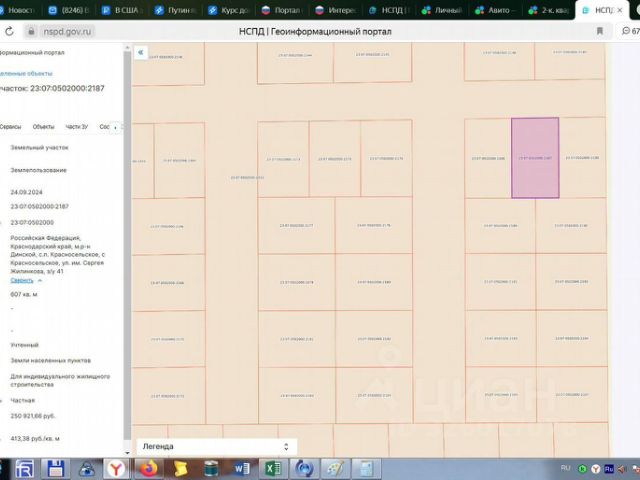Bookmark this page with the ribbon icon
Screen dimensions: 640x480
(600, 31)
